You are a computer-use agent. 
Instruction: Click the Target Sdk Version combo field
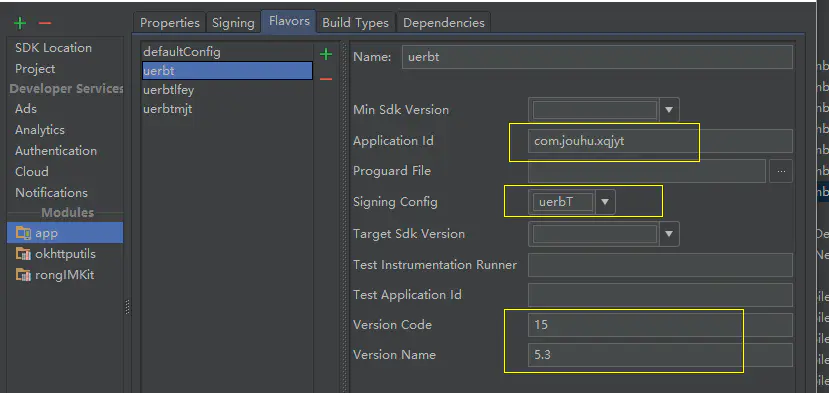coord(594,234)
